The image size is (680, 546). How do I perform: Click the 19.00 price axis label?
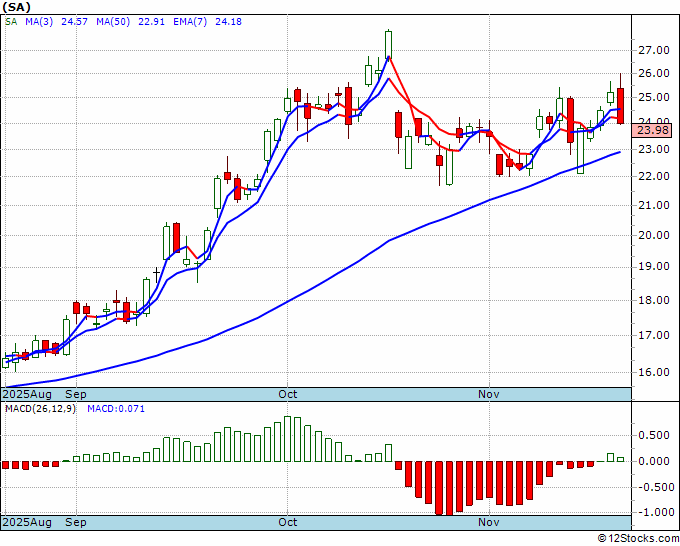point(654,266)
